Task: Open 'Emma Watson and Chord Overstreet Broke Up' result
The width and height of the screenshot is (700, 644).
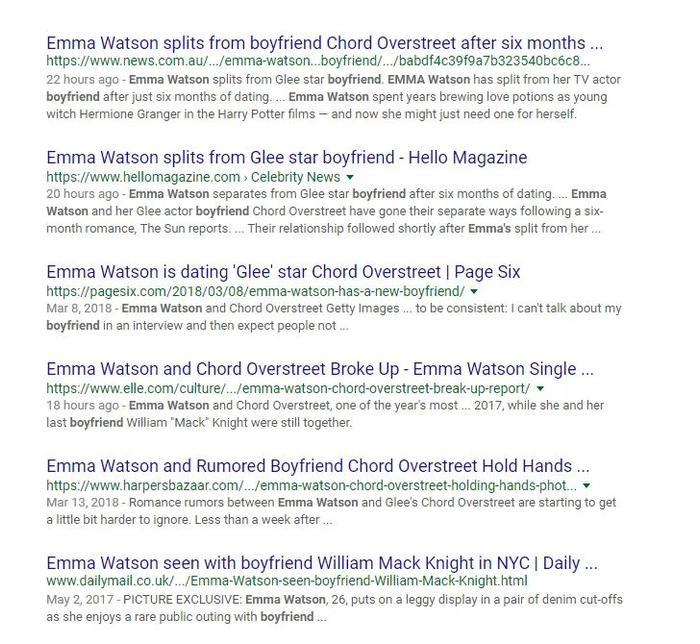Action: click(319, 369)
